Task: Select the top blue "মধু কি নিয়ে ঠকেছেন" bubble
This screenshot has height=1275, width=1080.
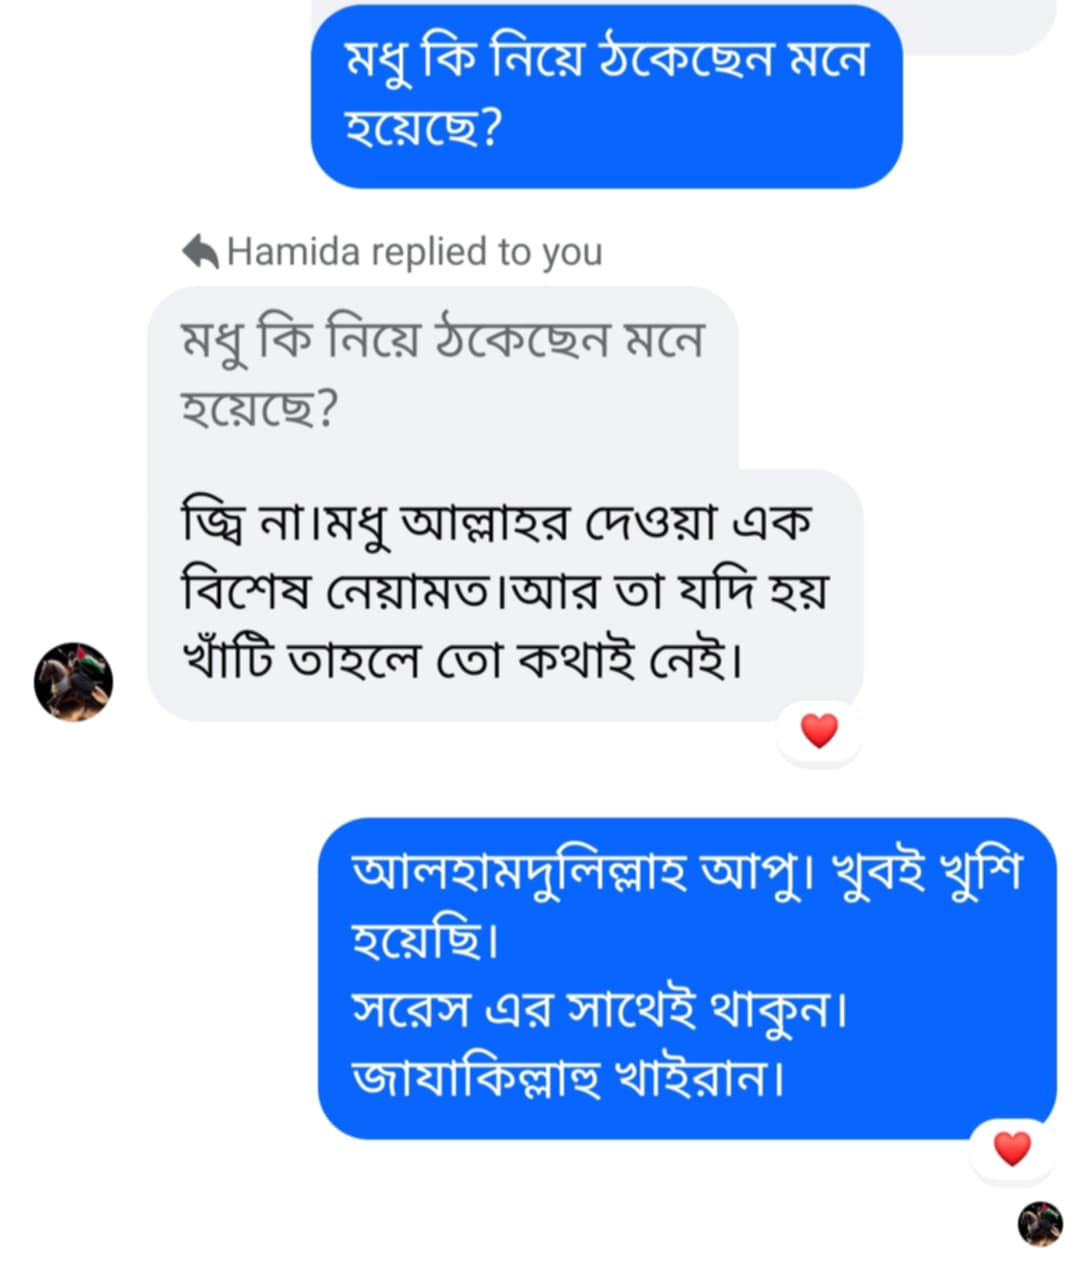Action: tap(606, 95)
